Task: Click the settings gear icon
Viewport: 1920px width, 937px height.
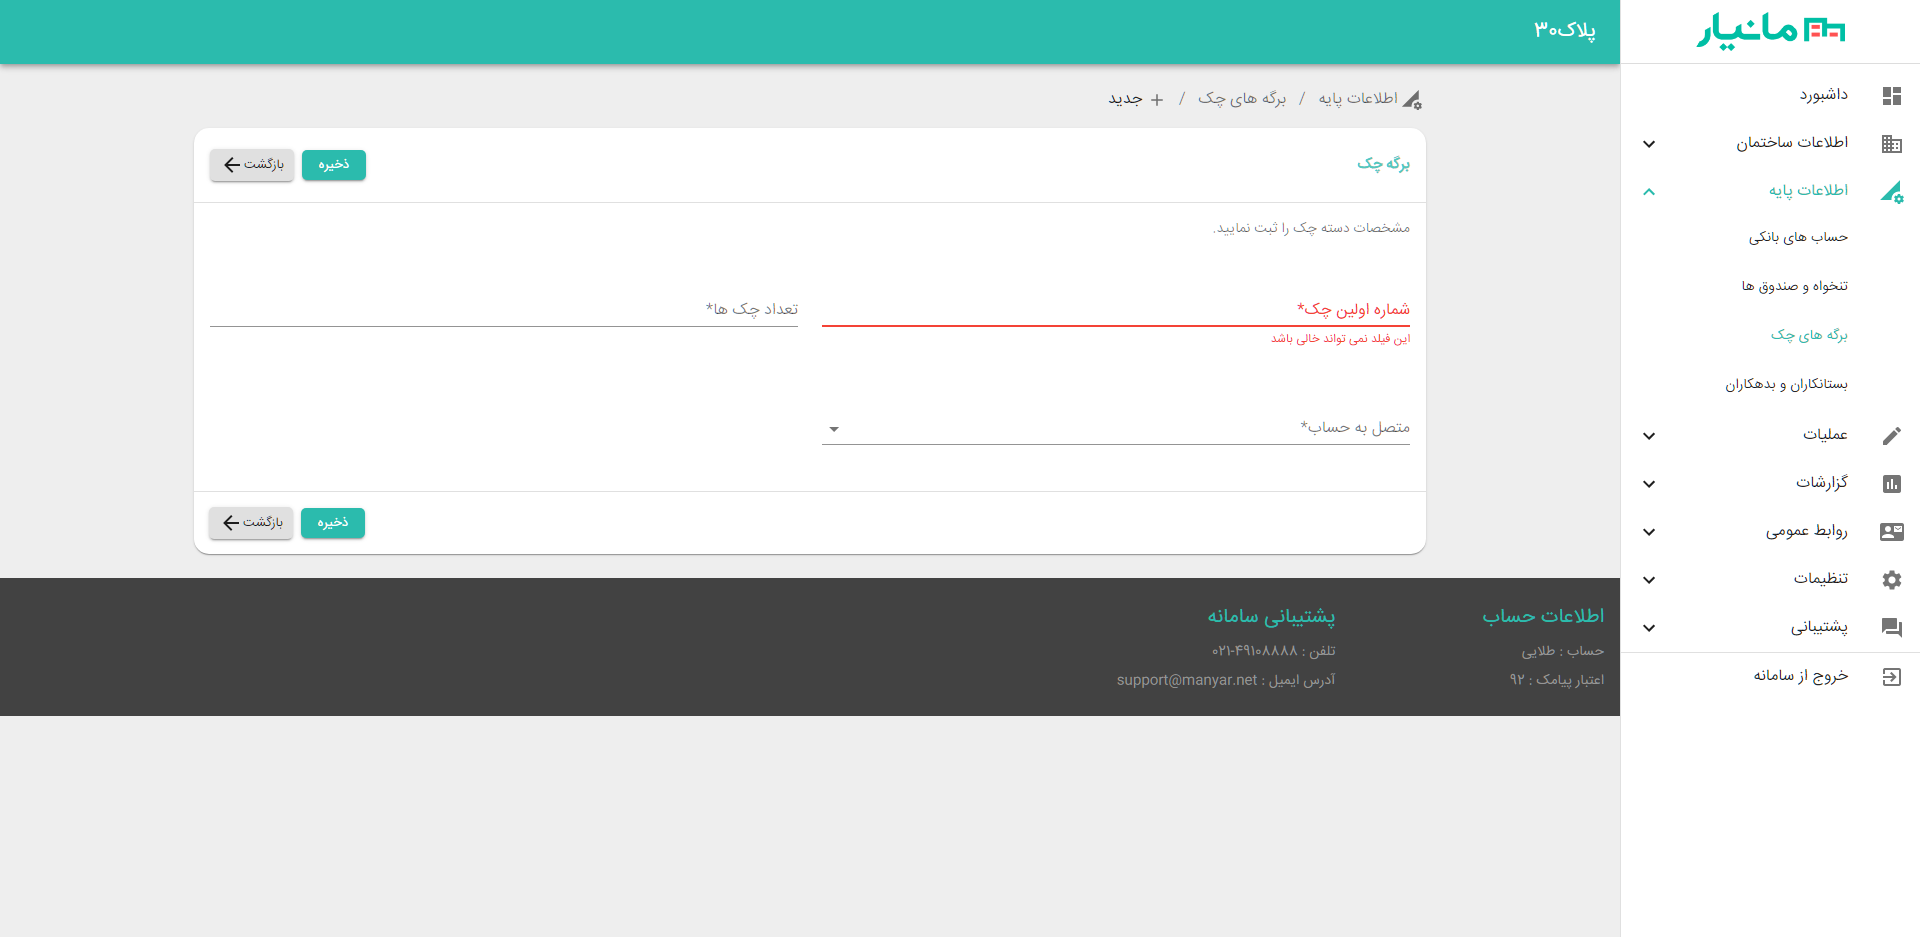Action: [1891, 580]
